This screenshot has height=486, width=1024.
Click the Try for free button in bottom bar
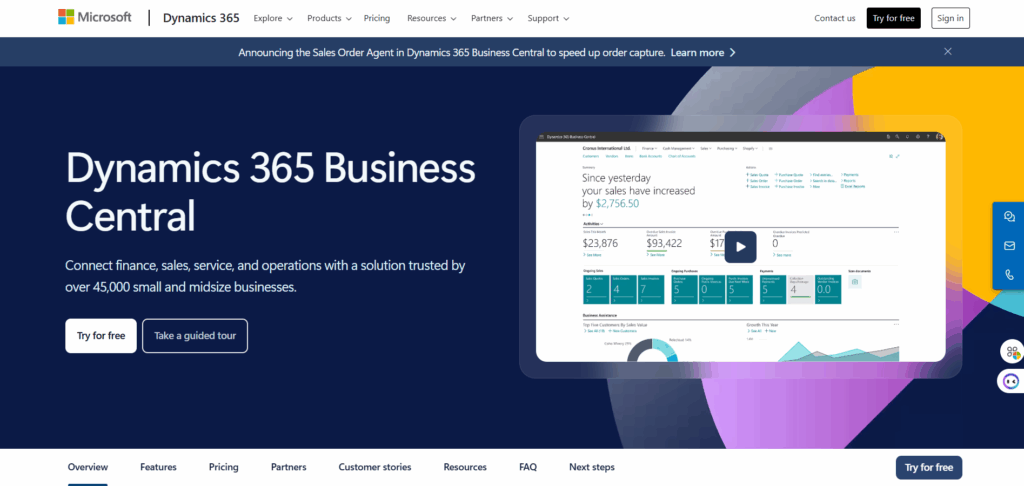point(929,468)
